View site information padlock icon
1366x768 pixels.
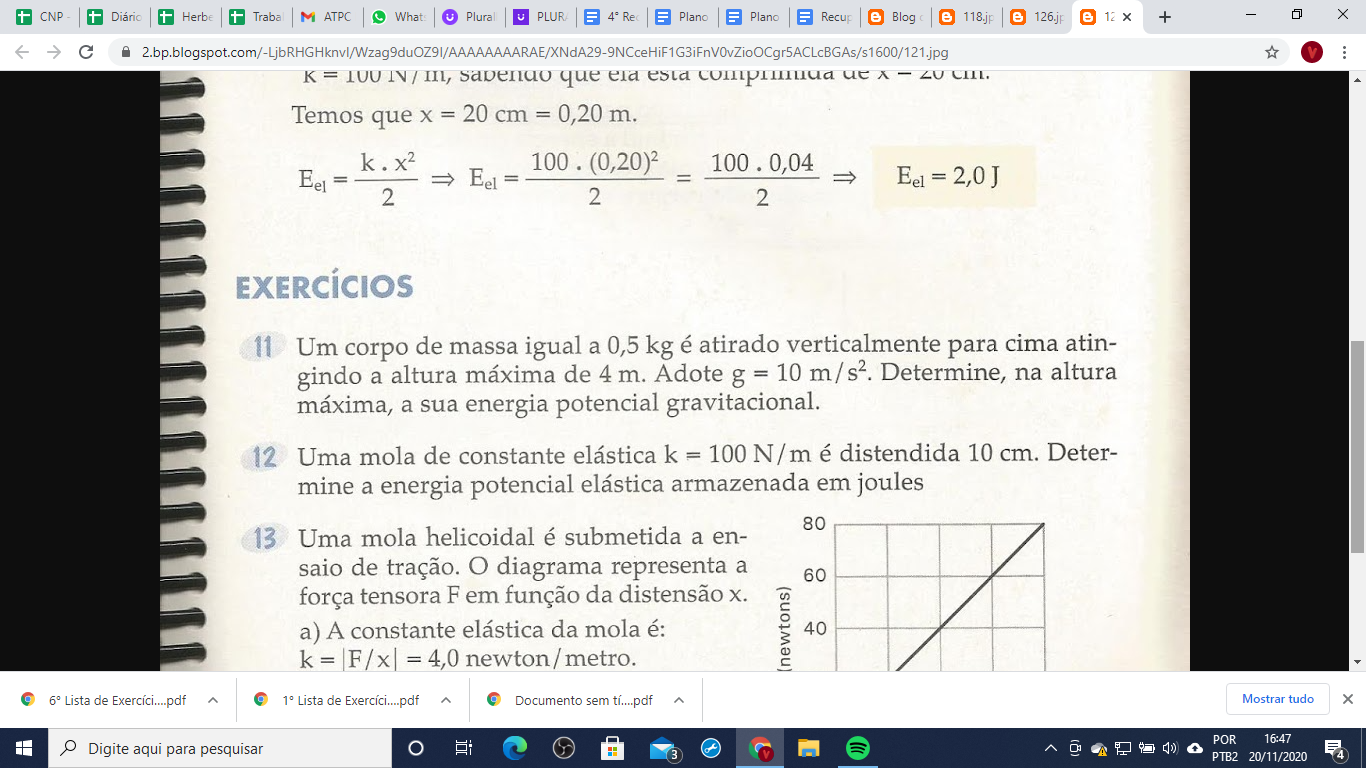coord(126,52)
